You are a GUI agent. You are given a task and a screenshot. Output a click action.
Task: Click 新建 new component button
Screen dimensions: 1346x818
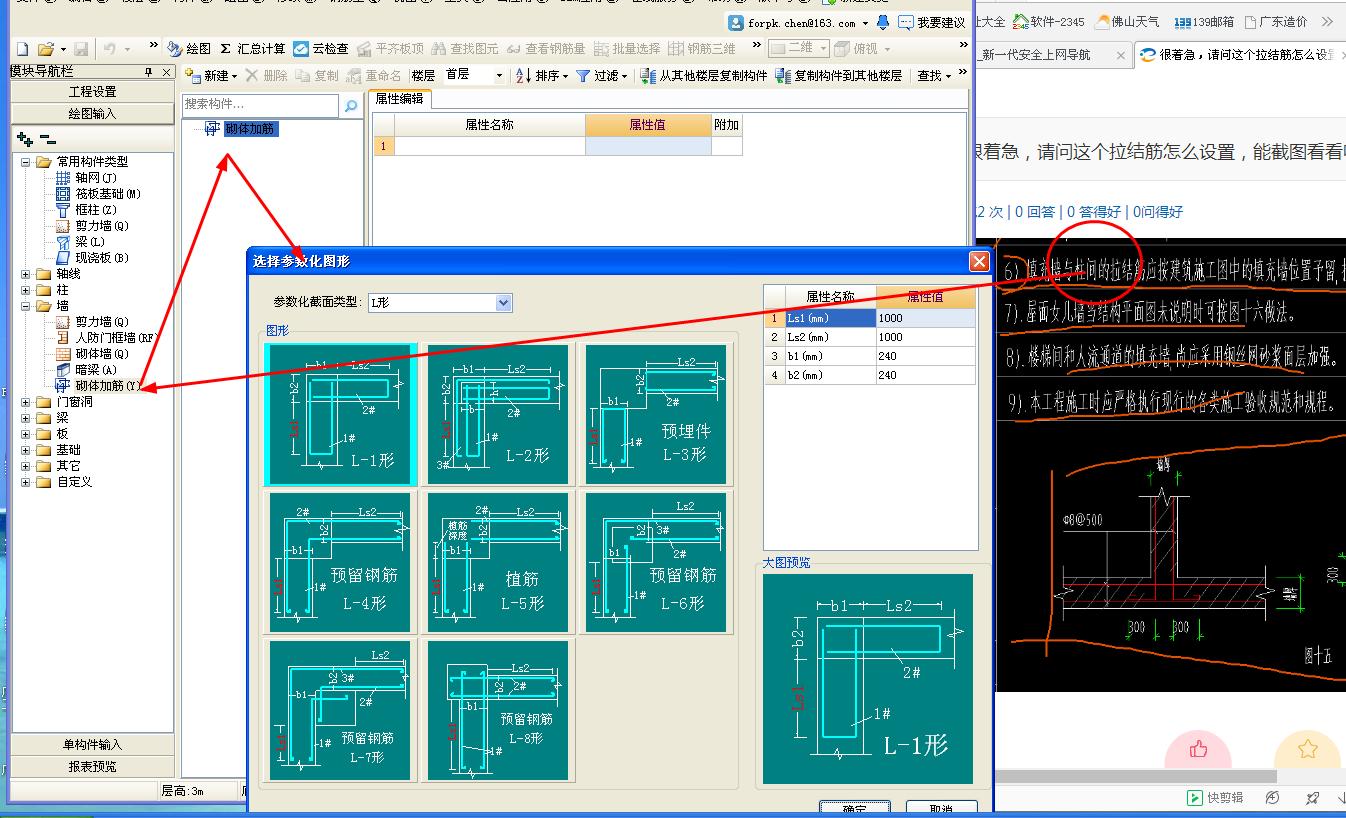click(x=213, y=75)
